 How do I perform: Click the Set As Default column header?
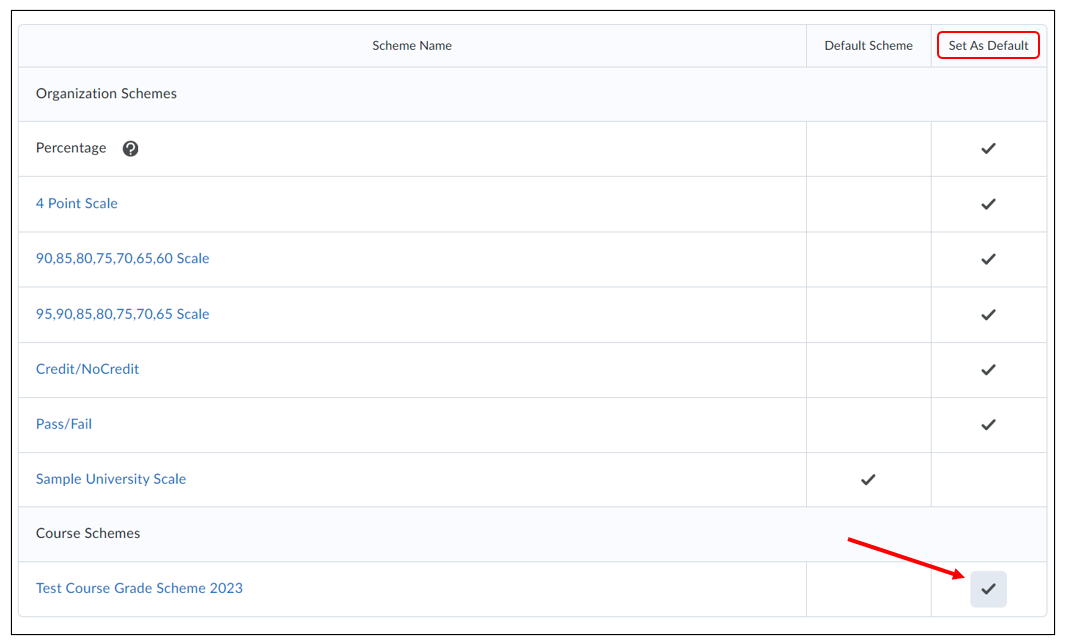(x=988, y=45)
